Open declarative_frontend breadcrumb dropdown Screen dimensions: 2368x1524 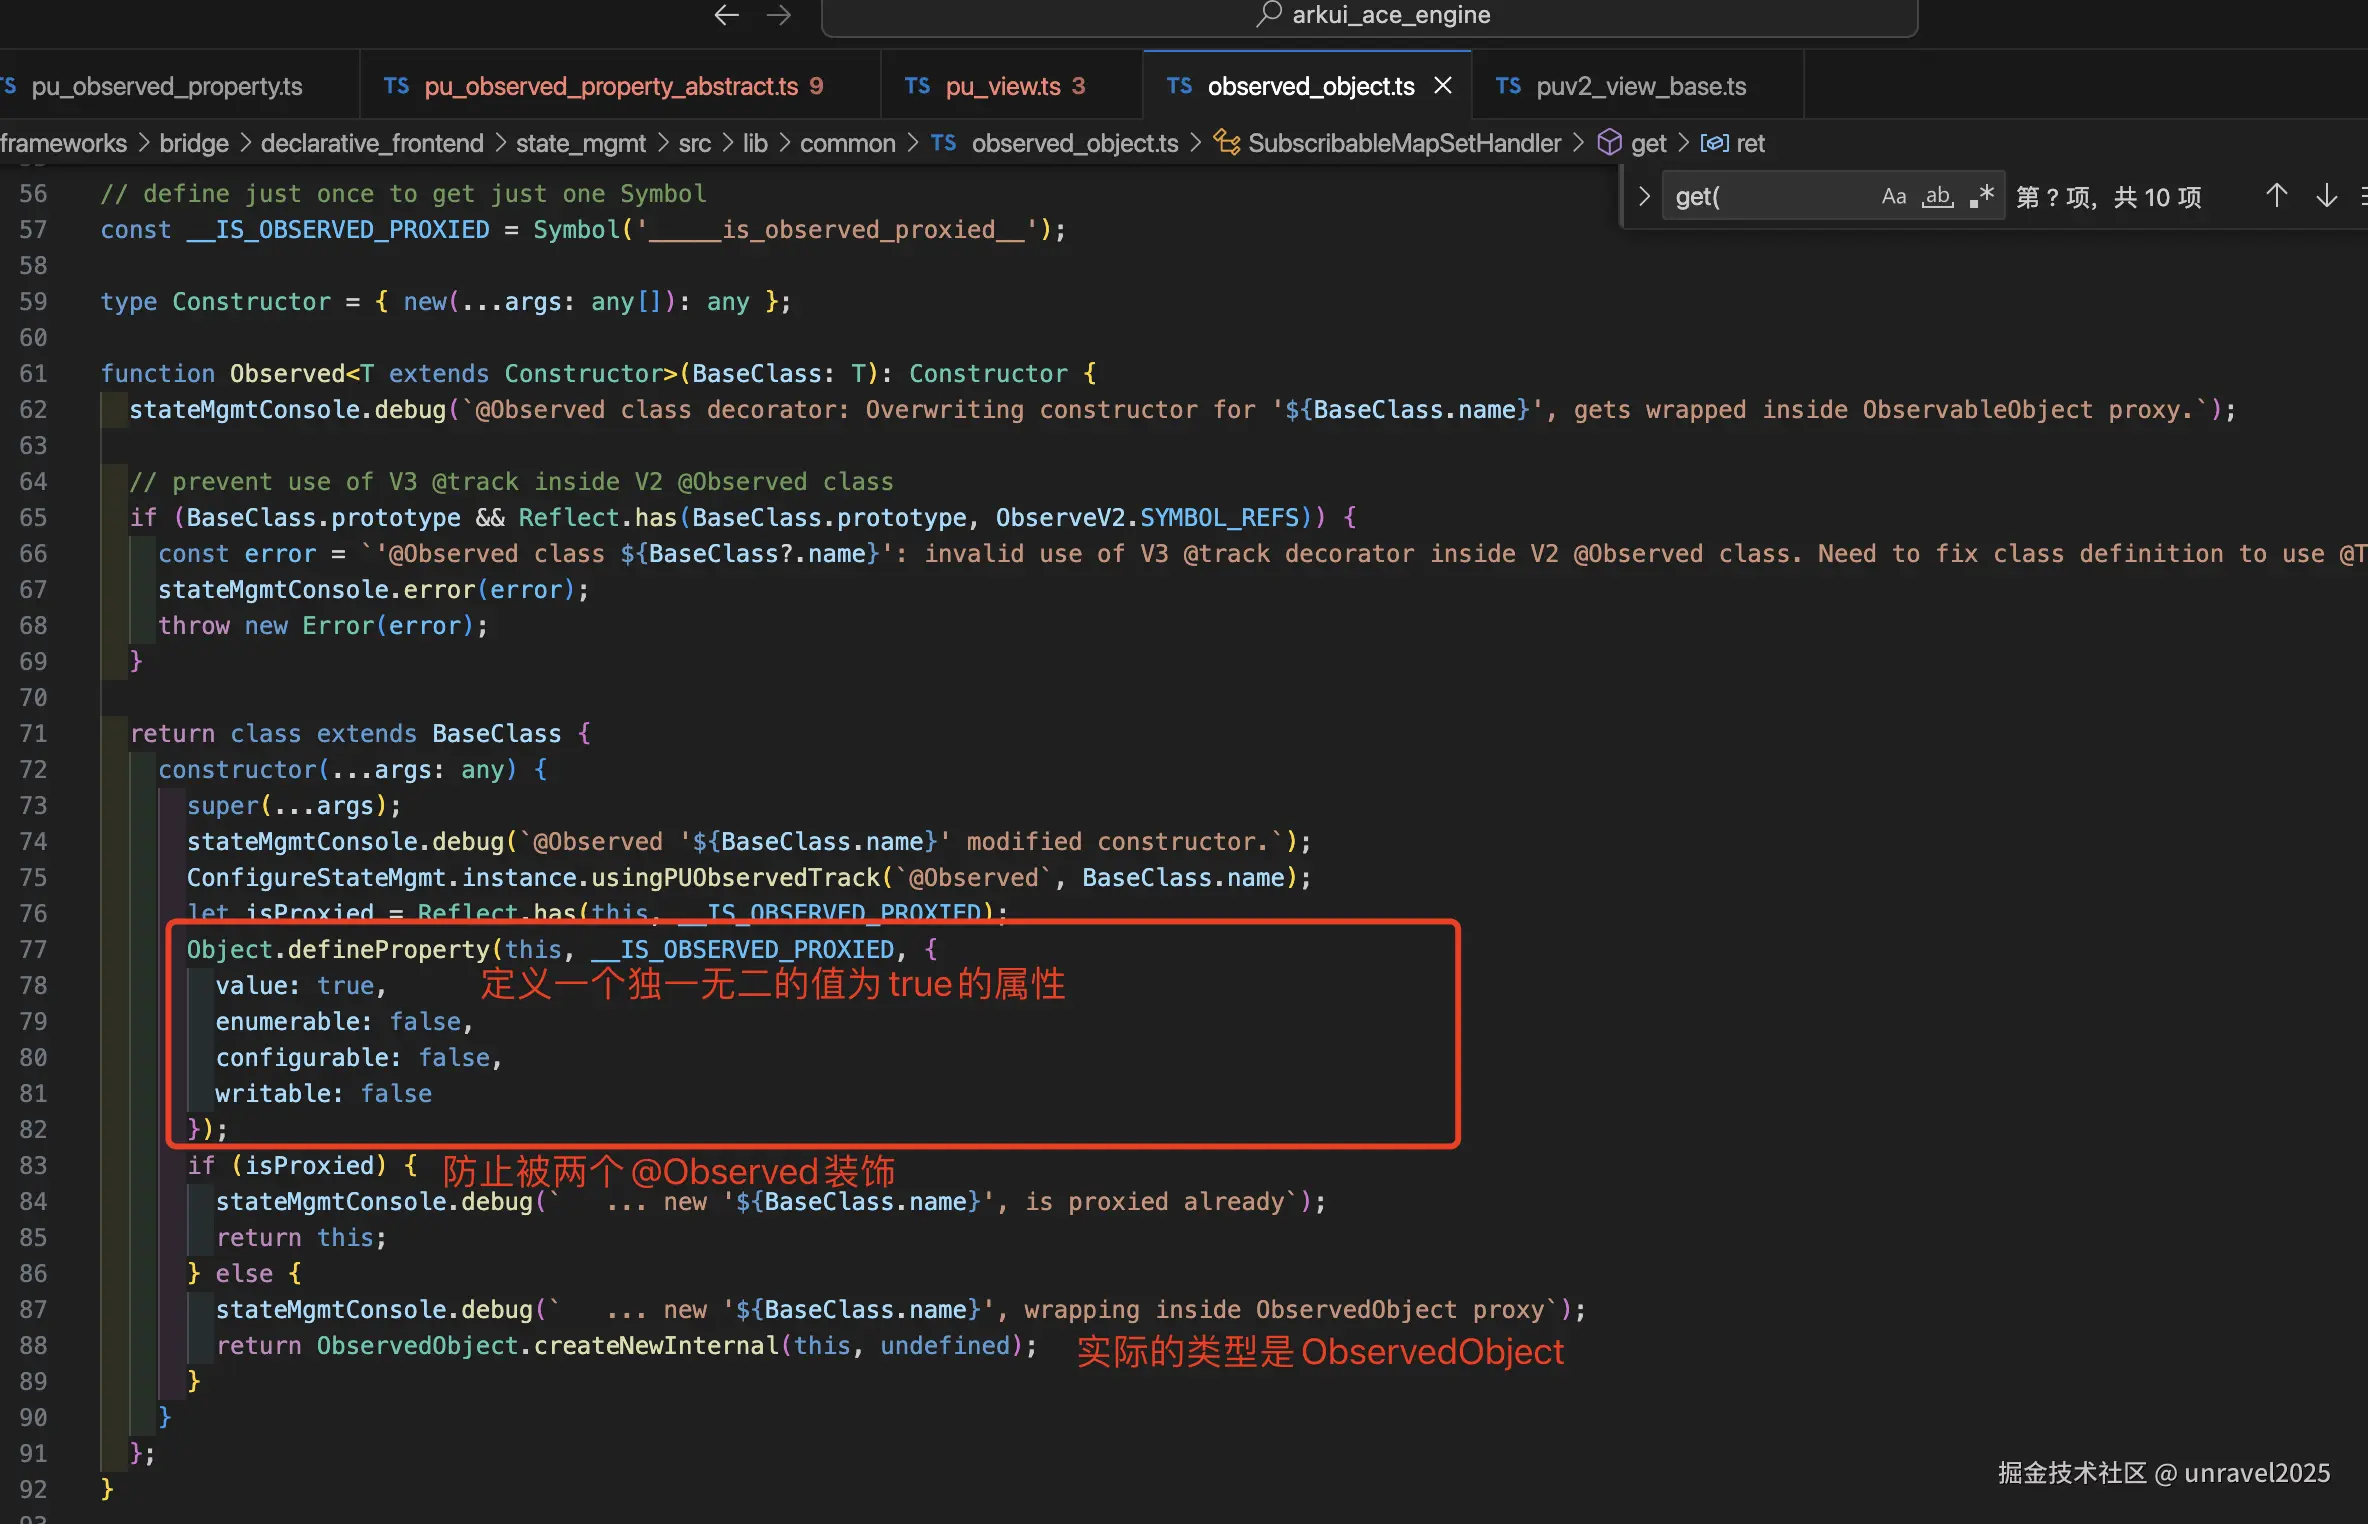tap(372, 143)
